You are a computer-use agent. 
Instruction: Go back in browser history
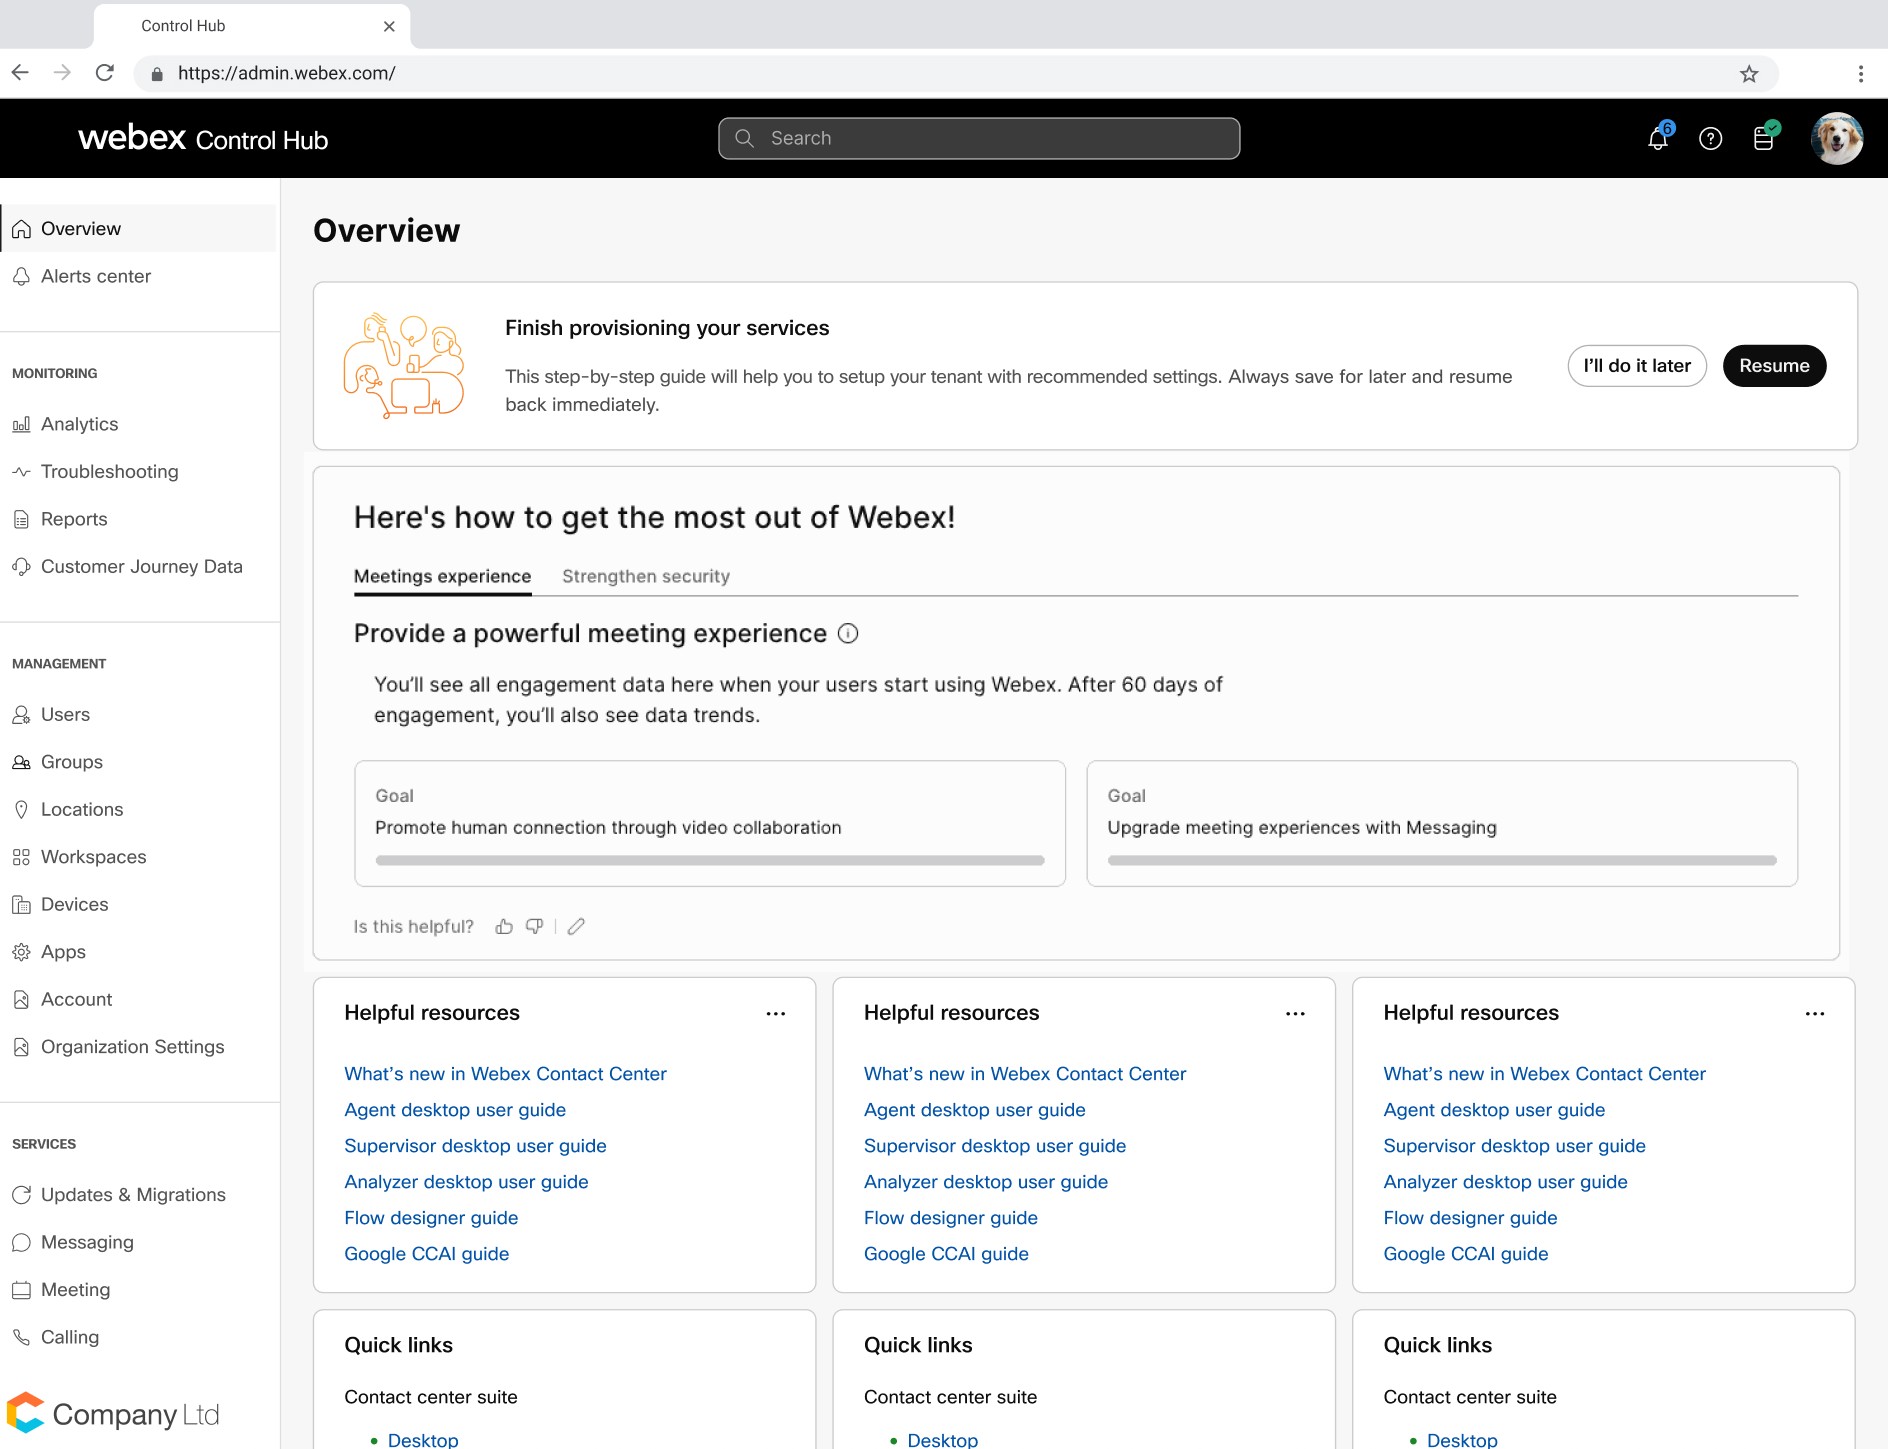coord(20,73)
